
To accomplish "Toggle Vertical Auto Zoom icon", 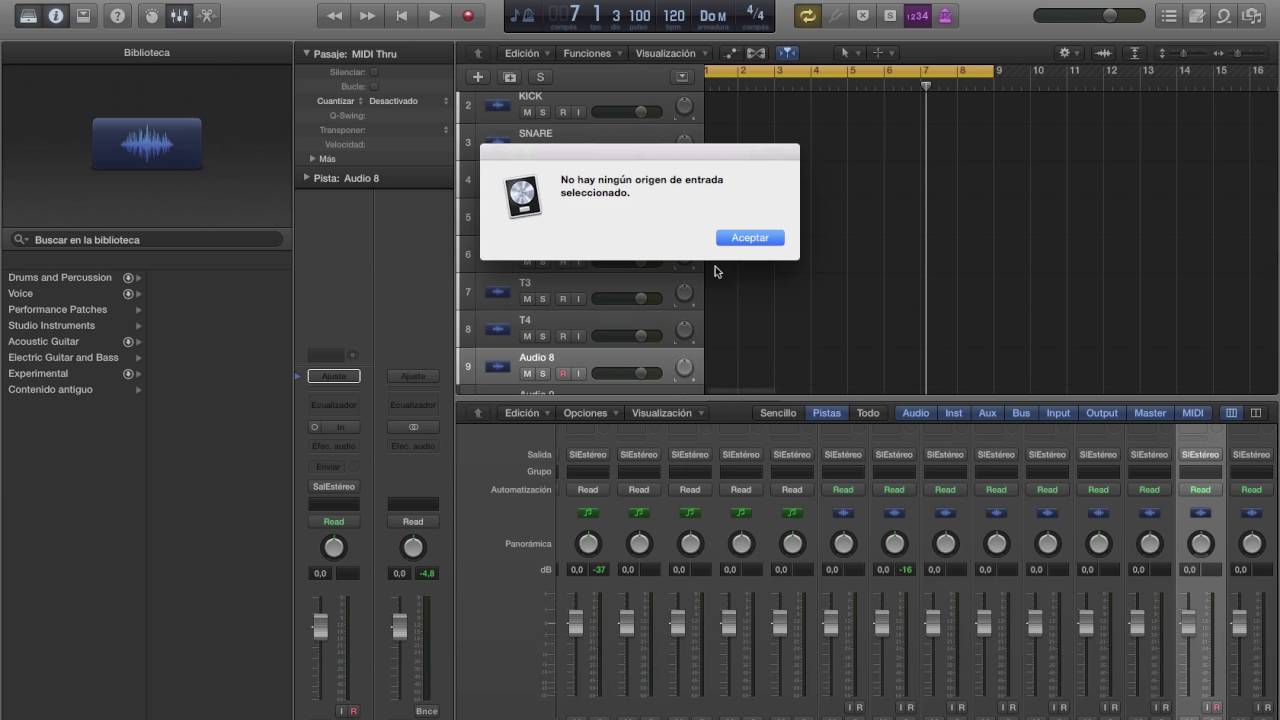I will (x=1135, y=53).
